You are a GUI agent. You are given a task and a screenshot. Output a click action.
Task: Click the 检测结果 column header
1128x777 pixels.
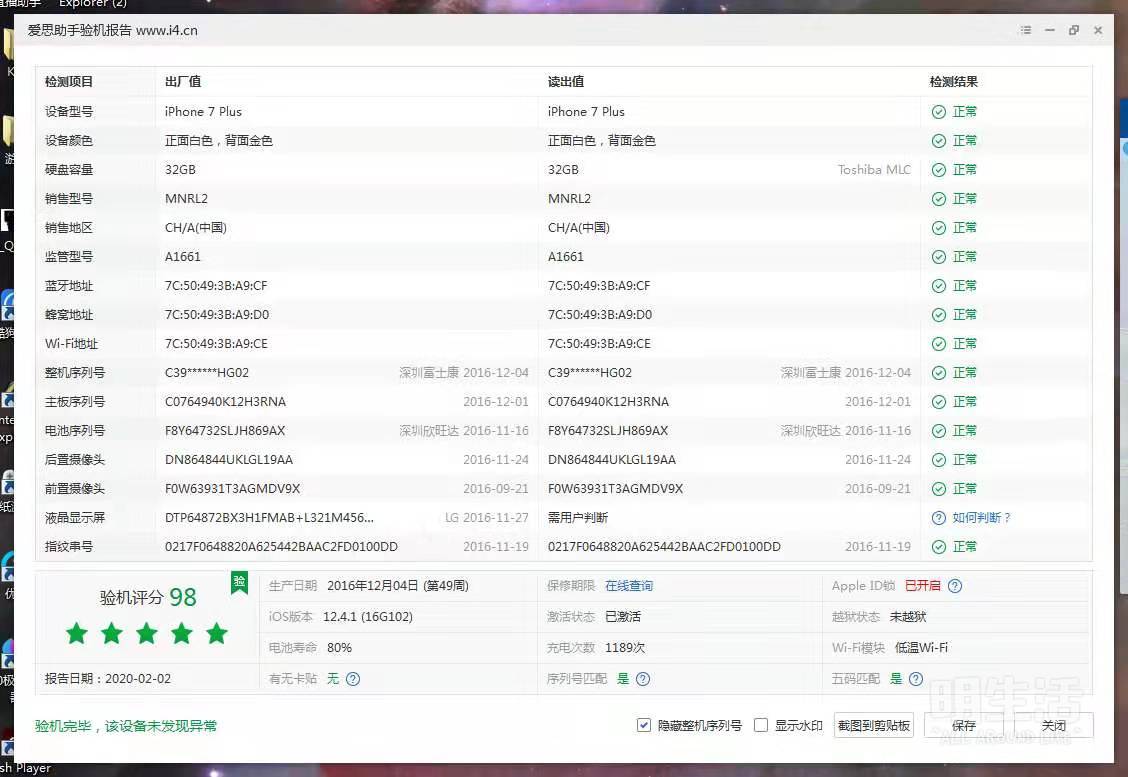(x=953, y=81)
